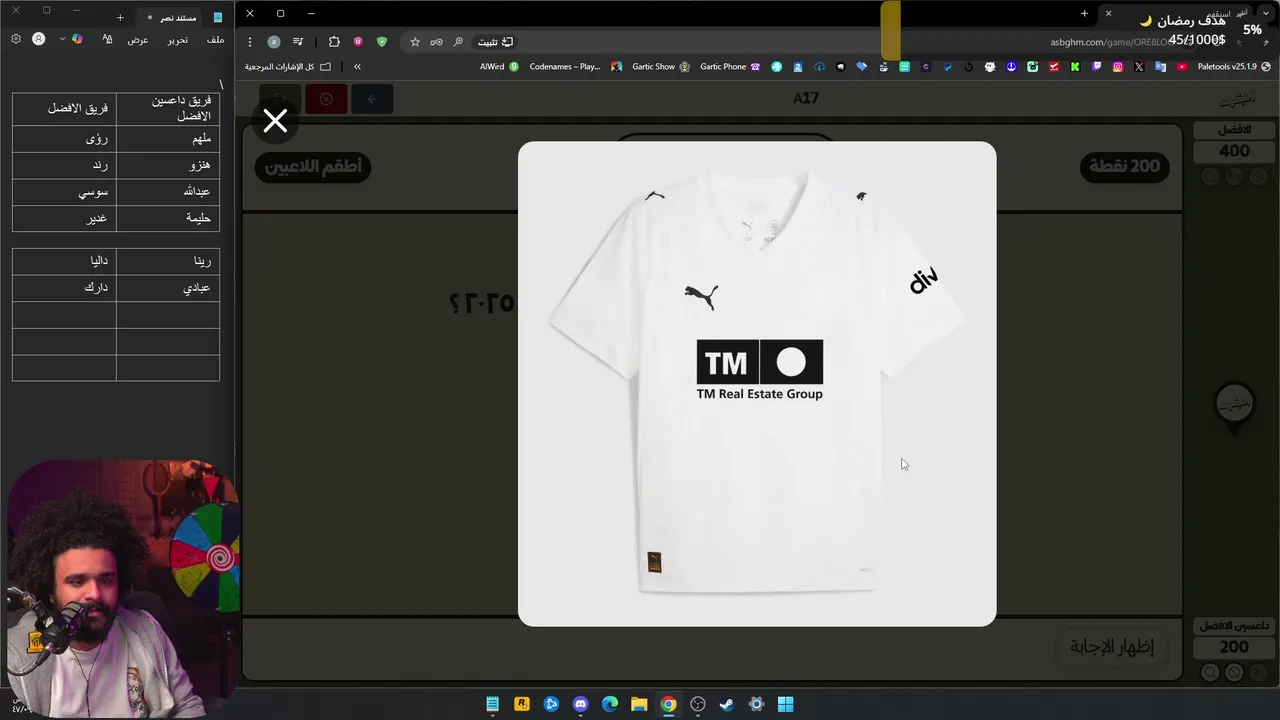Open a new Chrome tab
Viewport: 1280px width, 720px height.
click(1084, 13)
